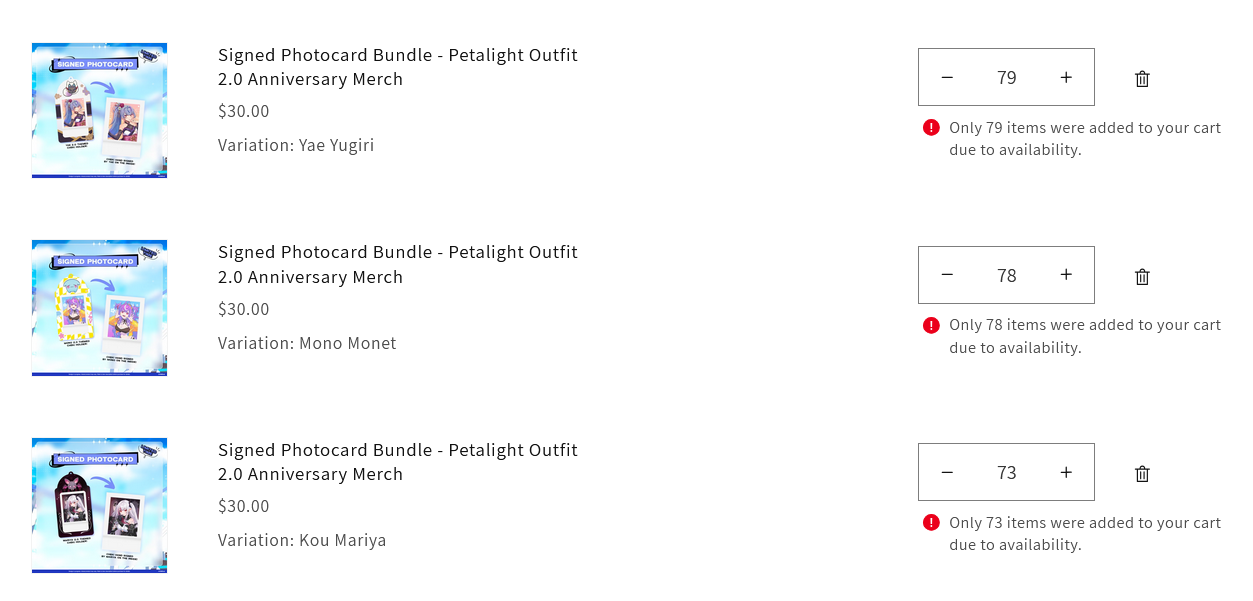
Task: Trash the Kou Mariya photocard bundle
Action: pyautogui.click(x=1142, y=474)
